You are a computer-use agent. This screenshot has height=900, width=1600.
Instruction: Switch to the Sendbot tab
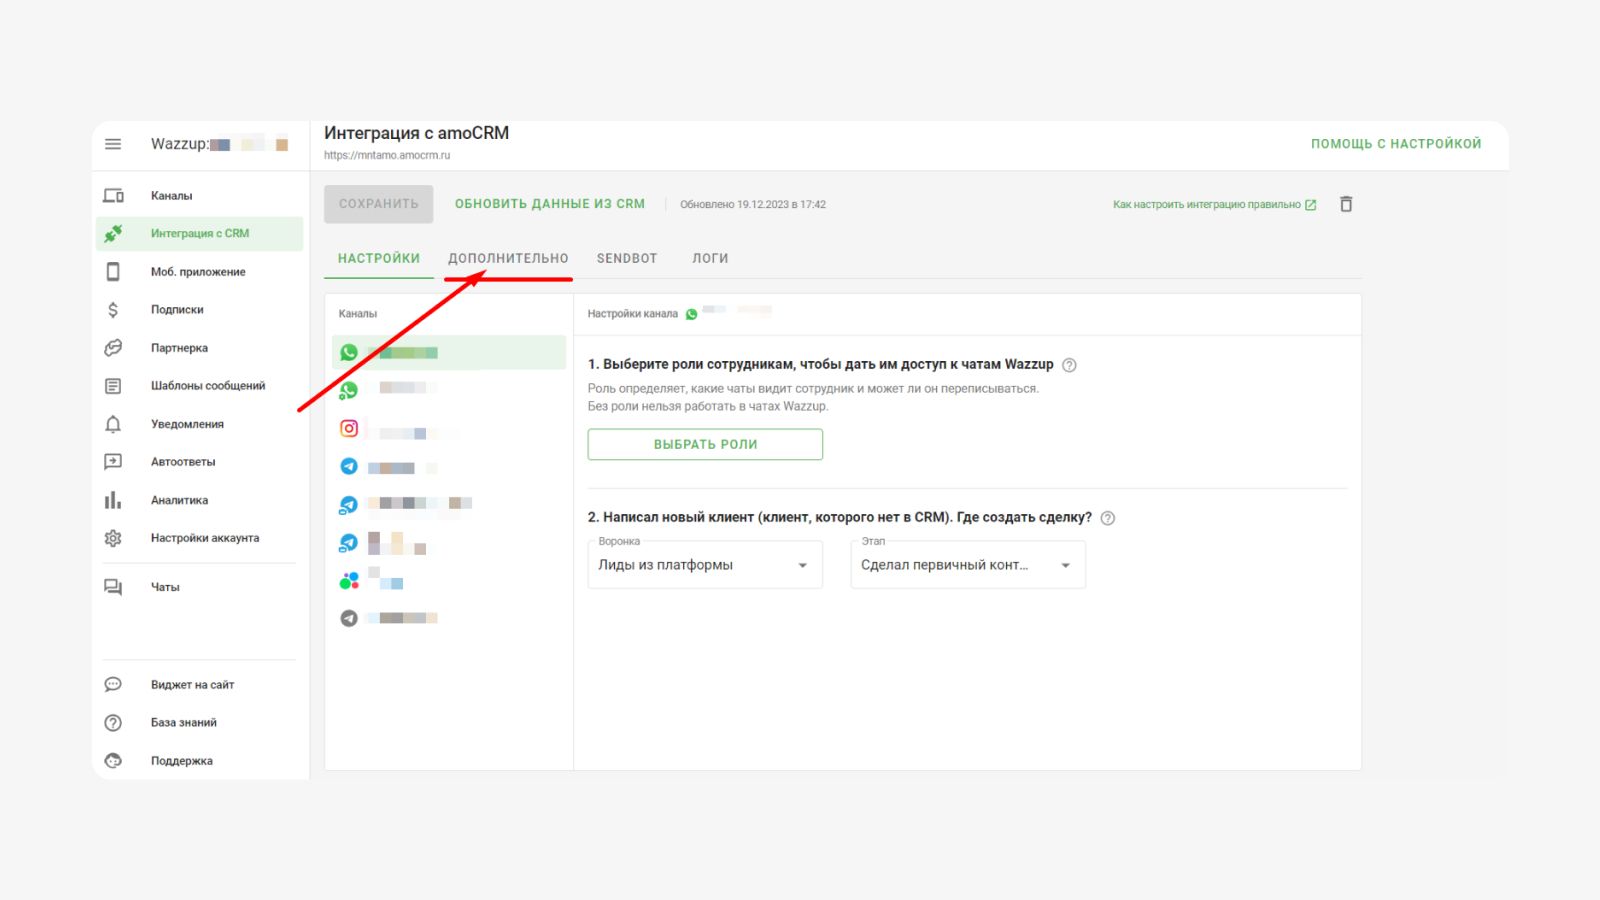(627, 258)
